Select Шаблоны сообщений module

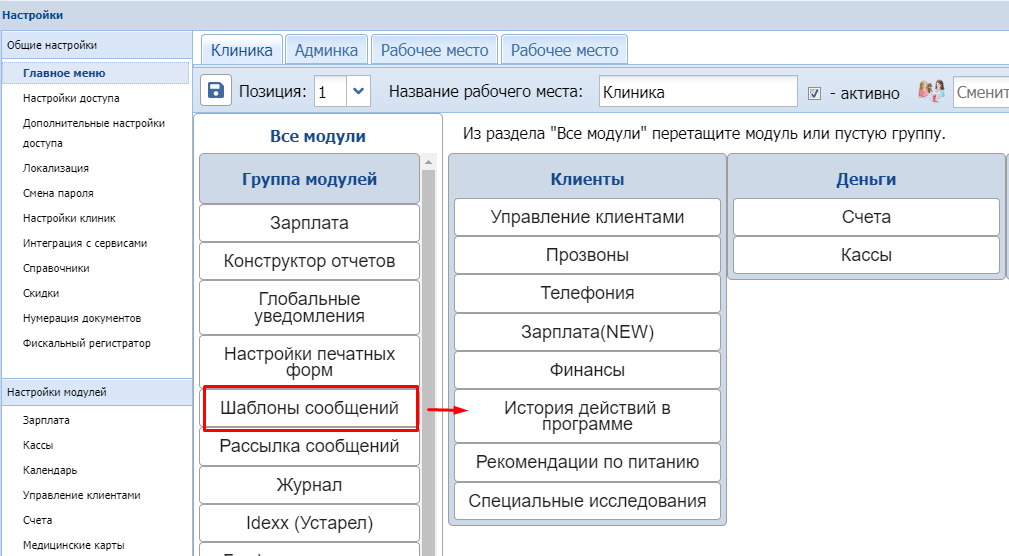pyautogui.click(x=309, y=408)
